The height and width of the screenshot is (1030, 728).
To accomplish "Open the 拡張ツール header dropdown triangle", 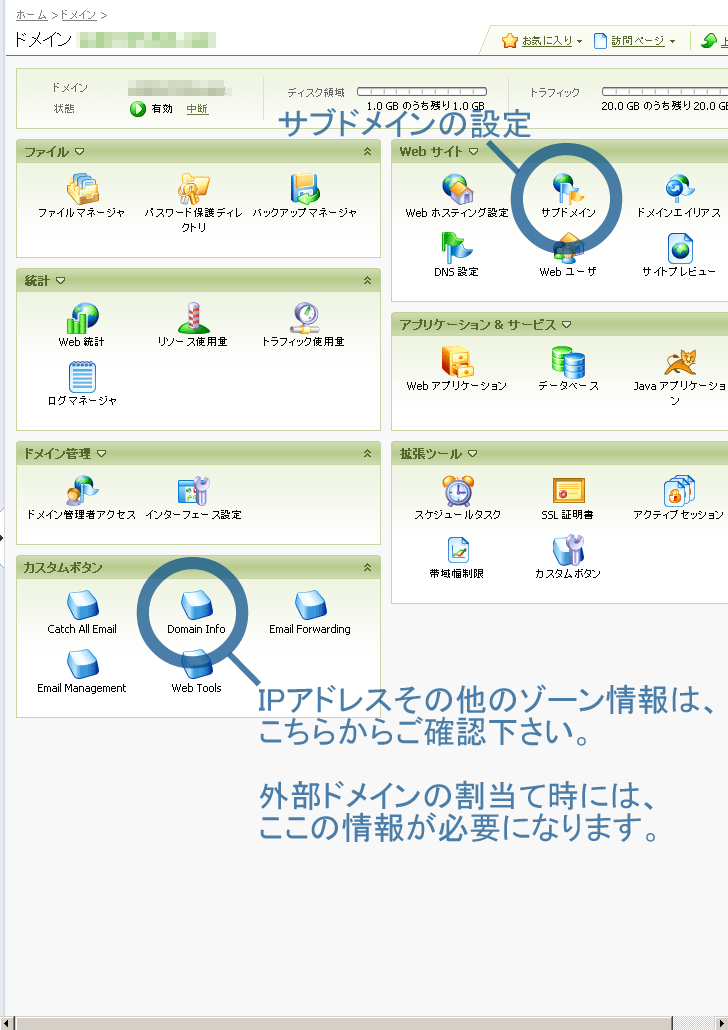I will point(472,453).
